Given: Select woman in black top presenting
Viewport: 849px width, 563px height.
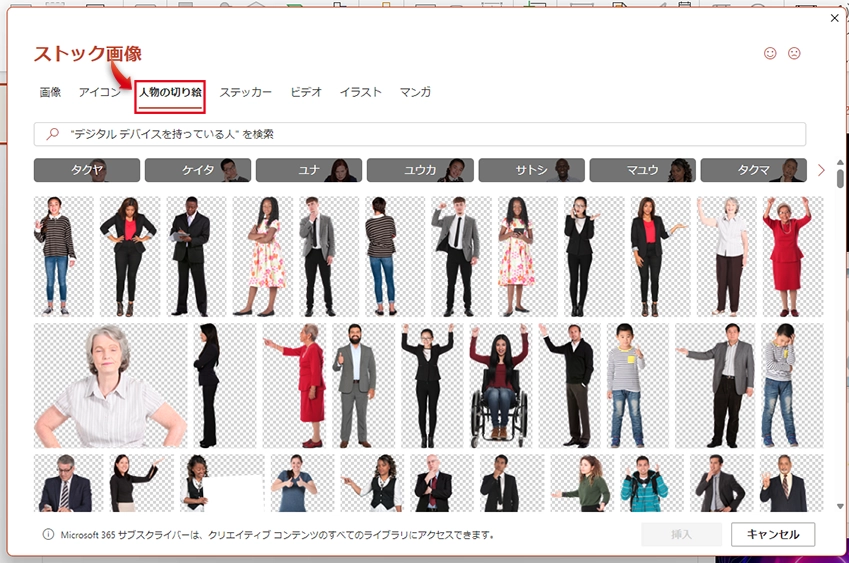Looking at the screenshot, I should pyautogui.click(x=141, y=483).
